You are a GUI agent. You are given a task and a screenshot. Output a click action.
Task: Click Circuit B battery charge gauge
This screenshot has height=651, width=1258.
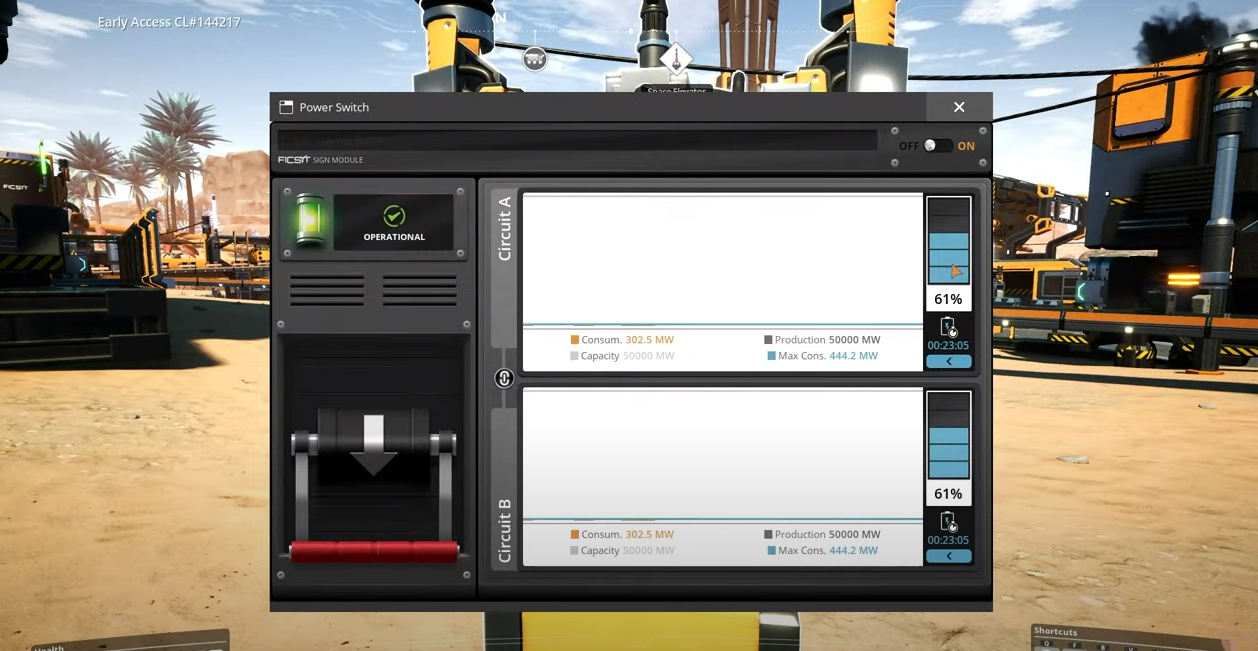(948, 436)
